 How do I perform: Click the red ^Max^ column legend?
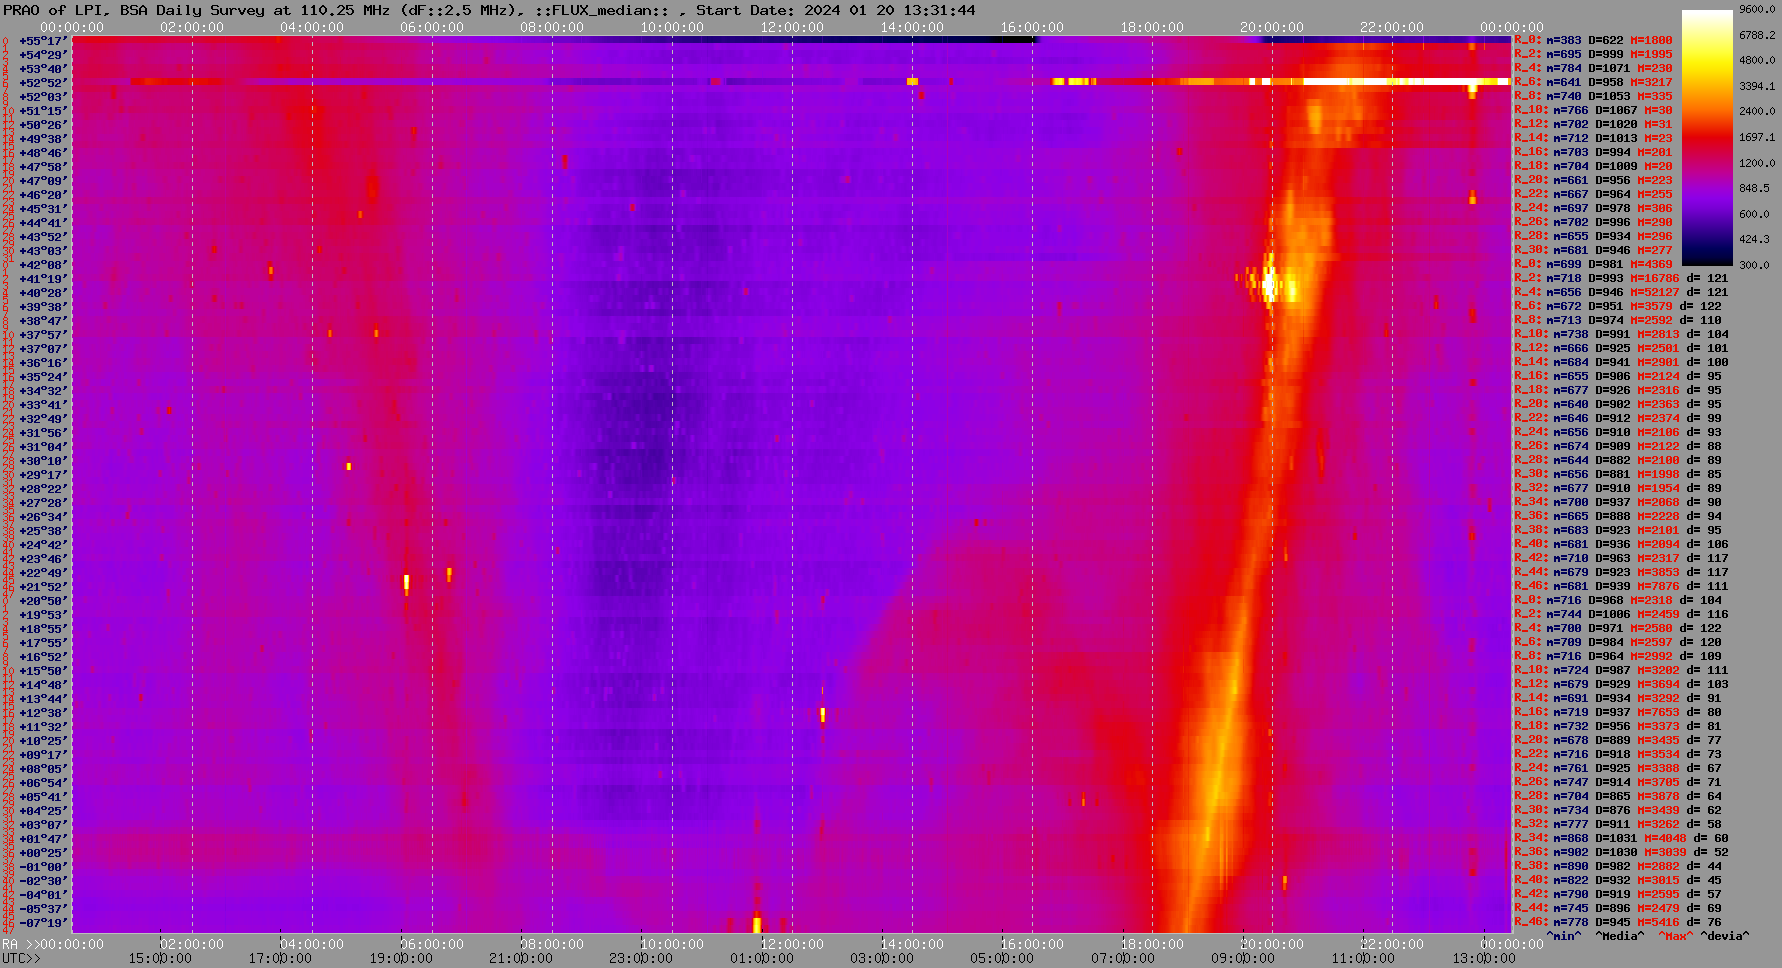1676,936
